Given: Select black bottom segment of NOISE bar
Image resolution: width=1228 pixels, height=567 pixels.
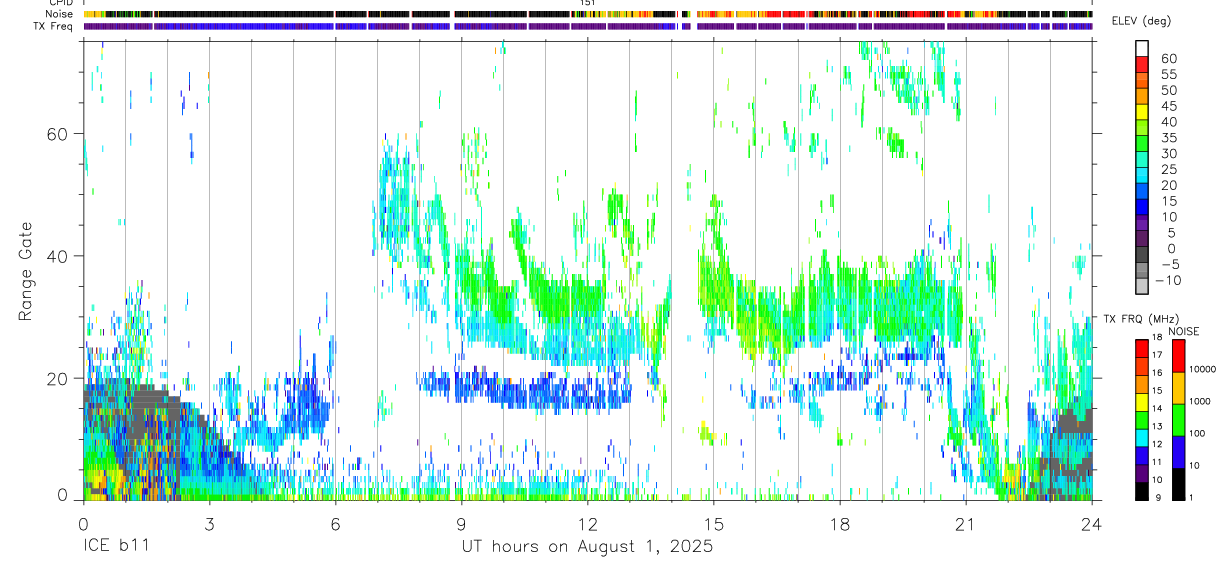Looking at the screenshot, I should [1179, 484].
